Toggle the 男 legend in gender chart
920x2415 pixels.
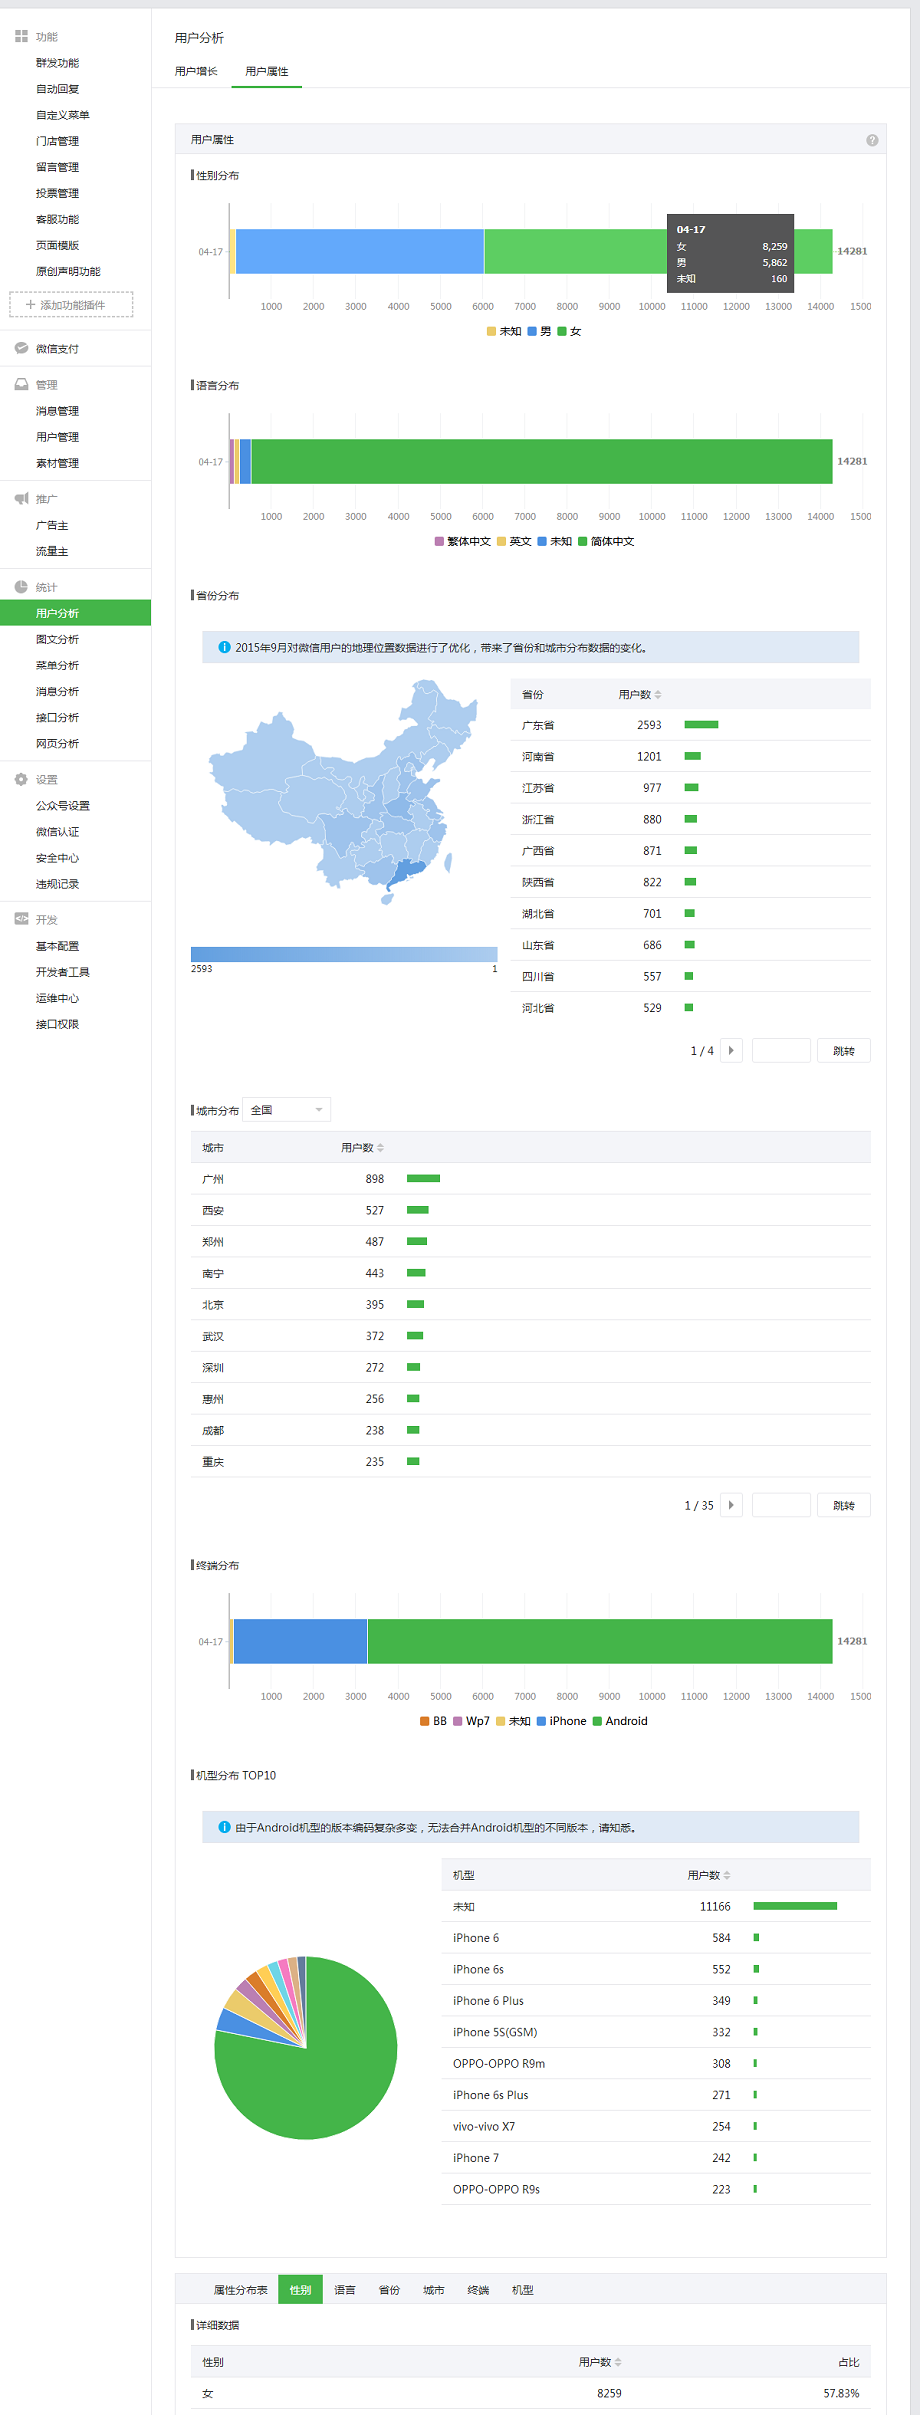(x=540, y=332)
